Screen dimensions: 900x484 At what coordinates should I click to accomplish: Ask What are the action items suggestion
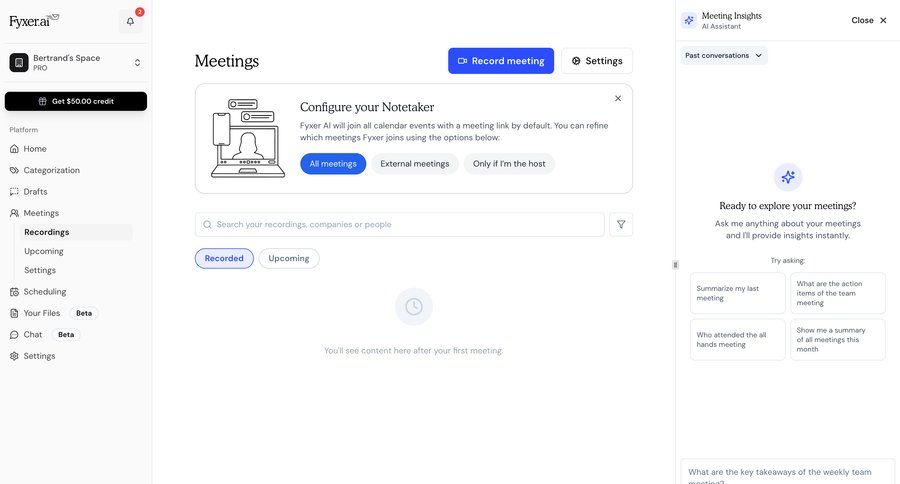tap(838, 293)
